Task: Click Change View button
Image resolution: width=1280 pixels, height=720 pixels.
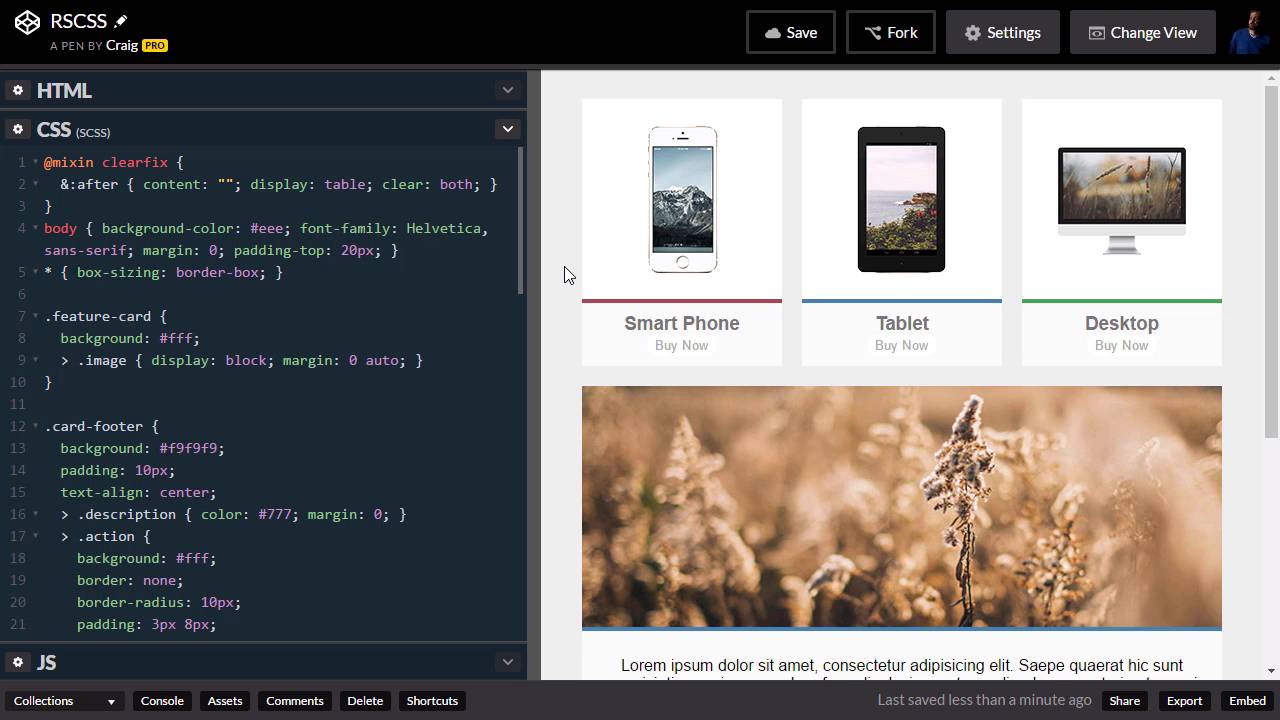Action: (x=1142, y=33)
